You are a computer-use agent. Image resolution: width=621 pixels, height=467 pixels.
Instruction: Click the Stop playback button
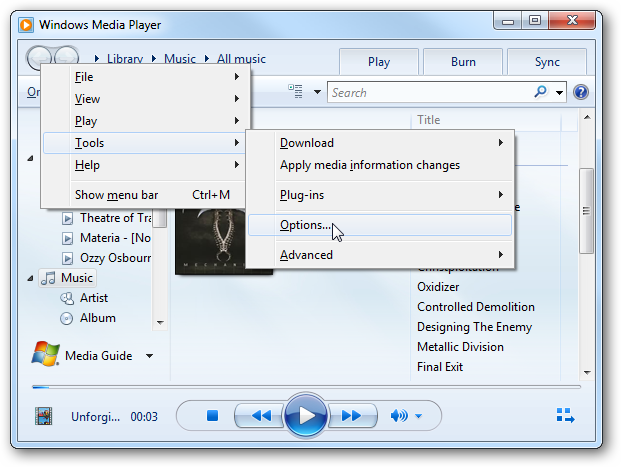coord(212,416)
